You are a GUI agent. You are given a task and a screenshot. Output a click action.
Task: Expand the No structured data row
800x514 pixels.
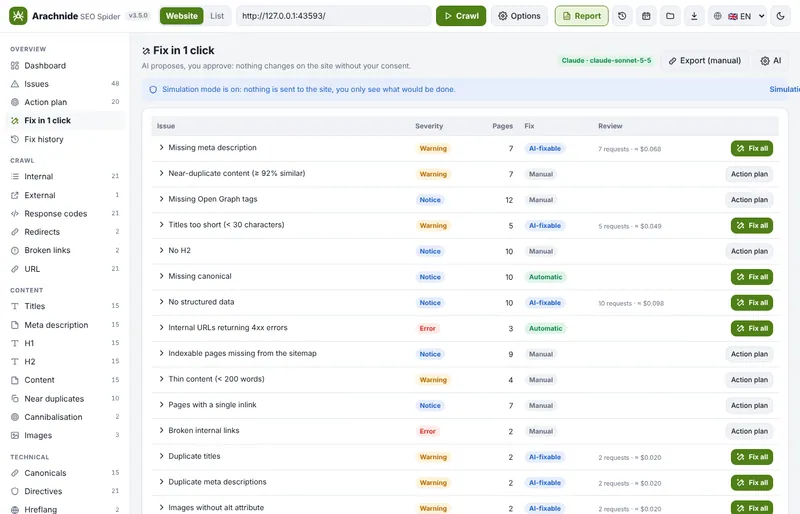[x=161, y=302]
